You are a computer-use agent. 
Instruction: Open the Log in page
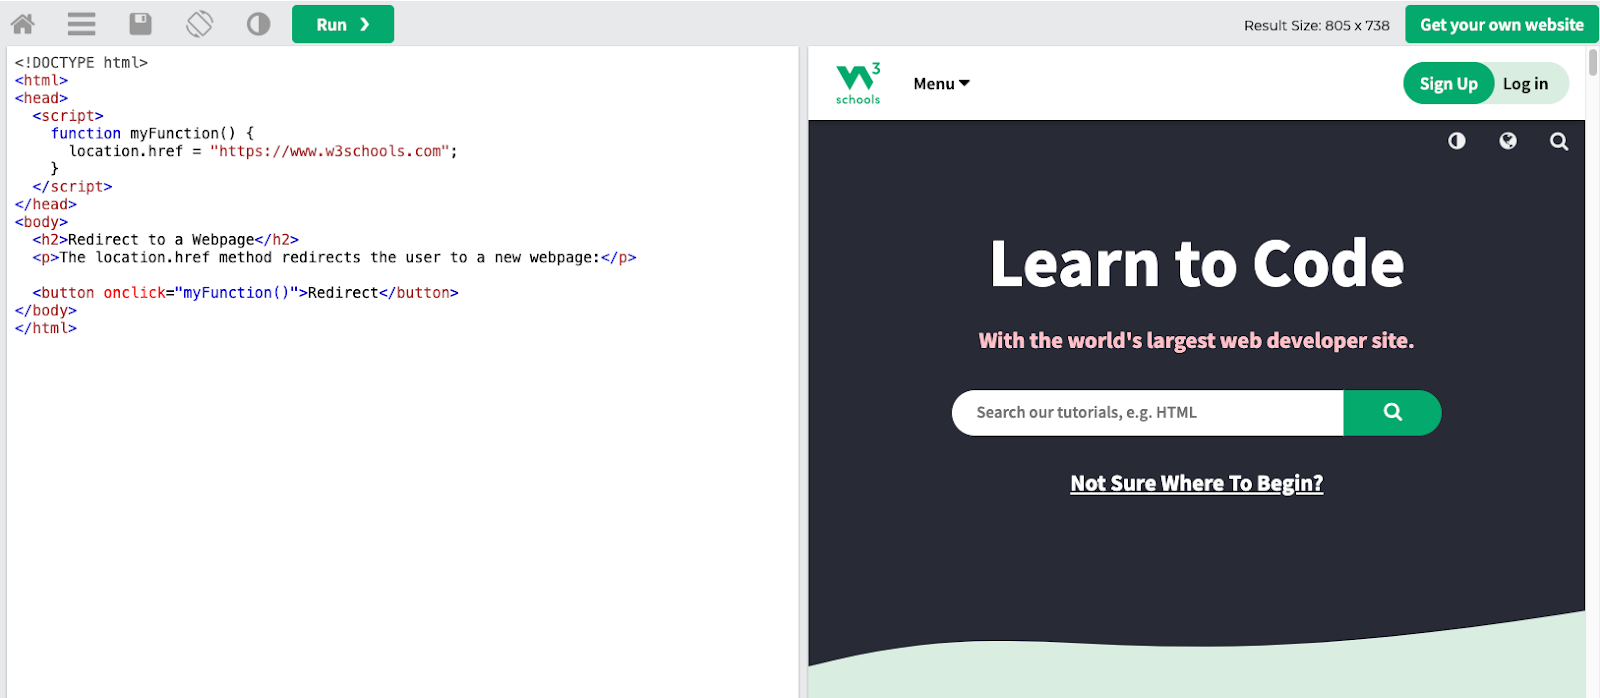click(x=1525, y=84)
